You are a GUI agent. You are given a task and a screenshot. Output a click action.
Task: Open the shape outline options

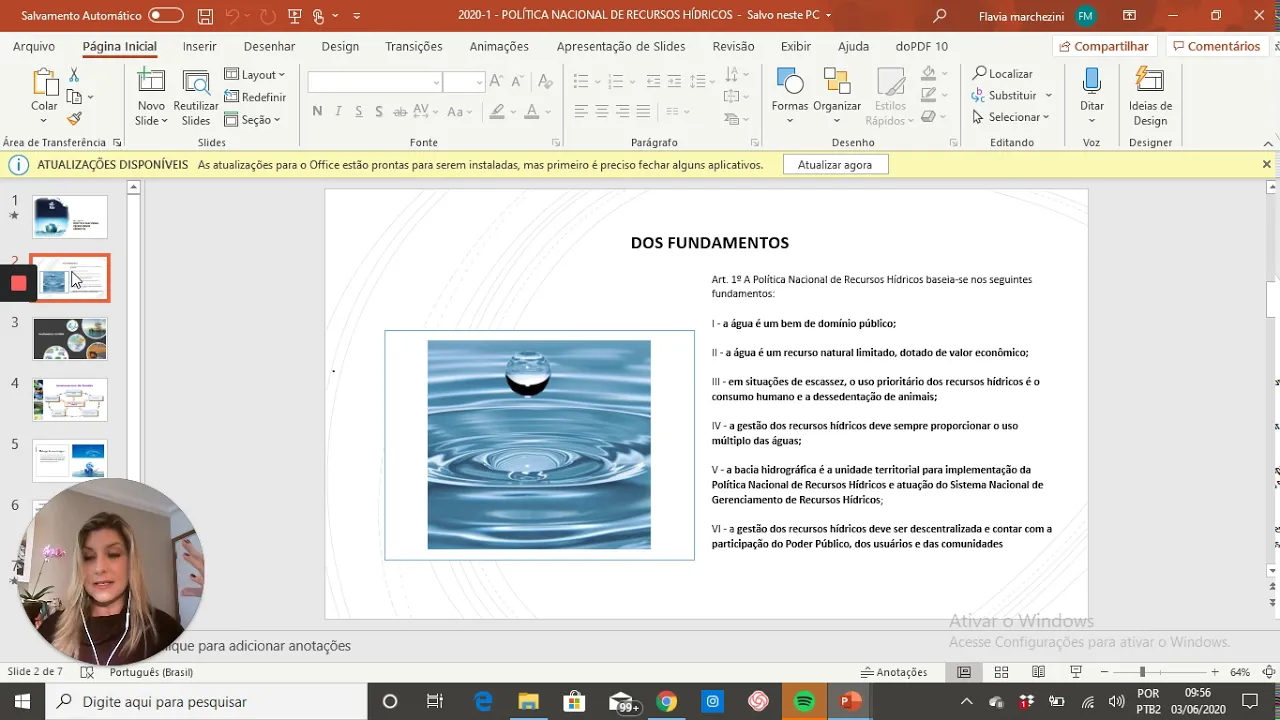[933, 94]
